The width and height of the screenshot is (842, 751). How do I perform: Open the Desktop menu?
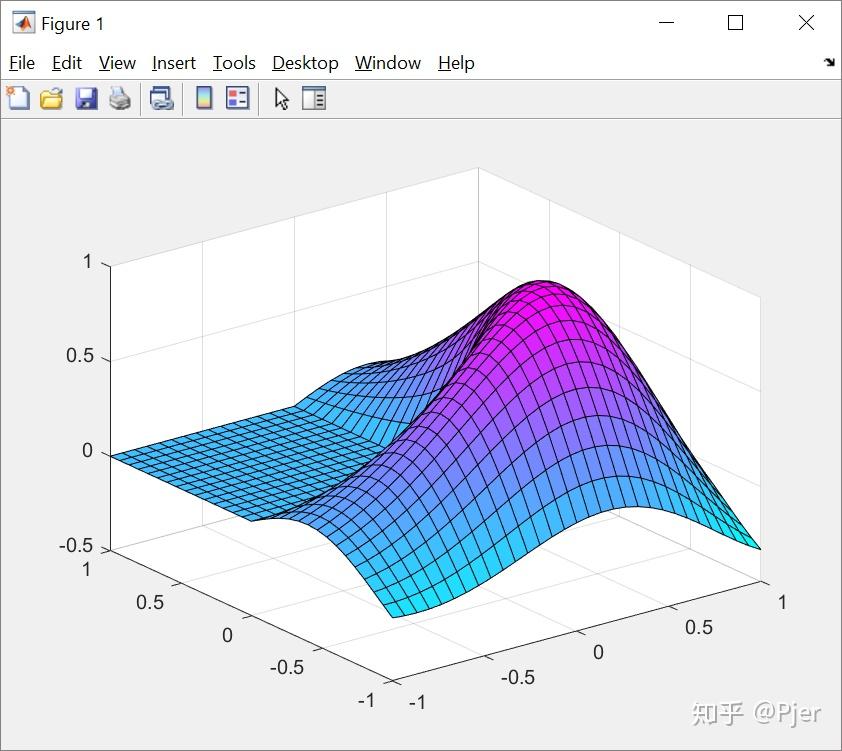306,63
